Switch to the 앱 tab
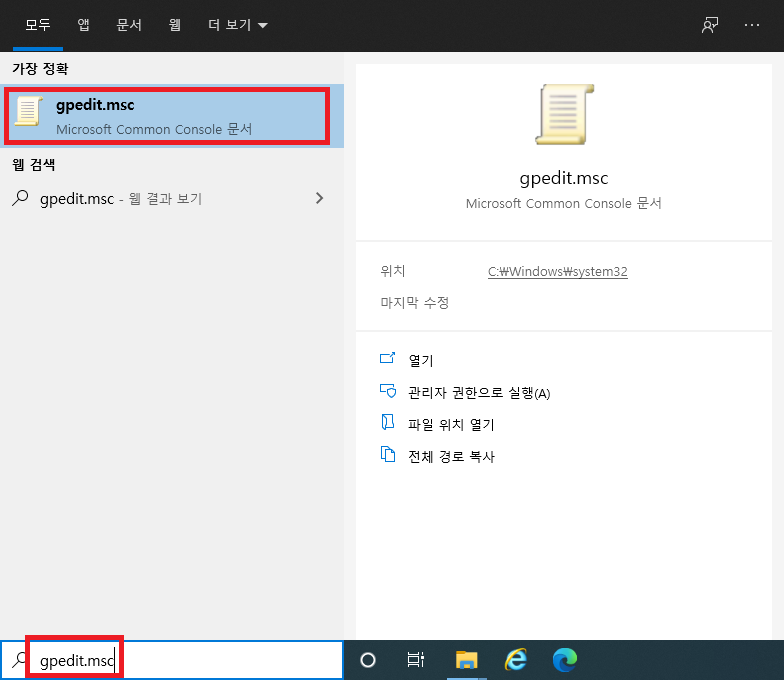The height and width of the screenshot is (680, 784). tap(84, 24)
